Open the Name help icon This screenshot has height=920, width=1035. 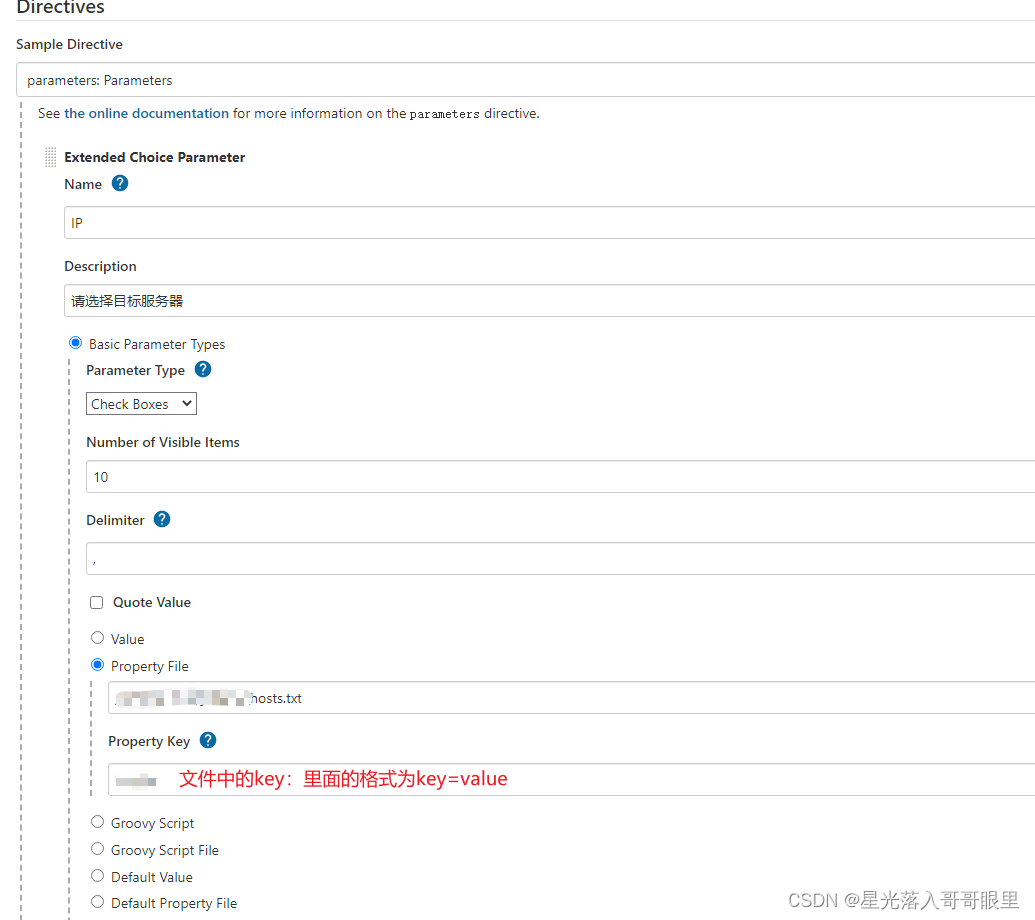tap(119, 183)
